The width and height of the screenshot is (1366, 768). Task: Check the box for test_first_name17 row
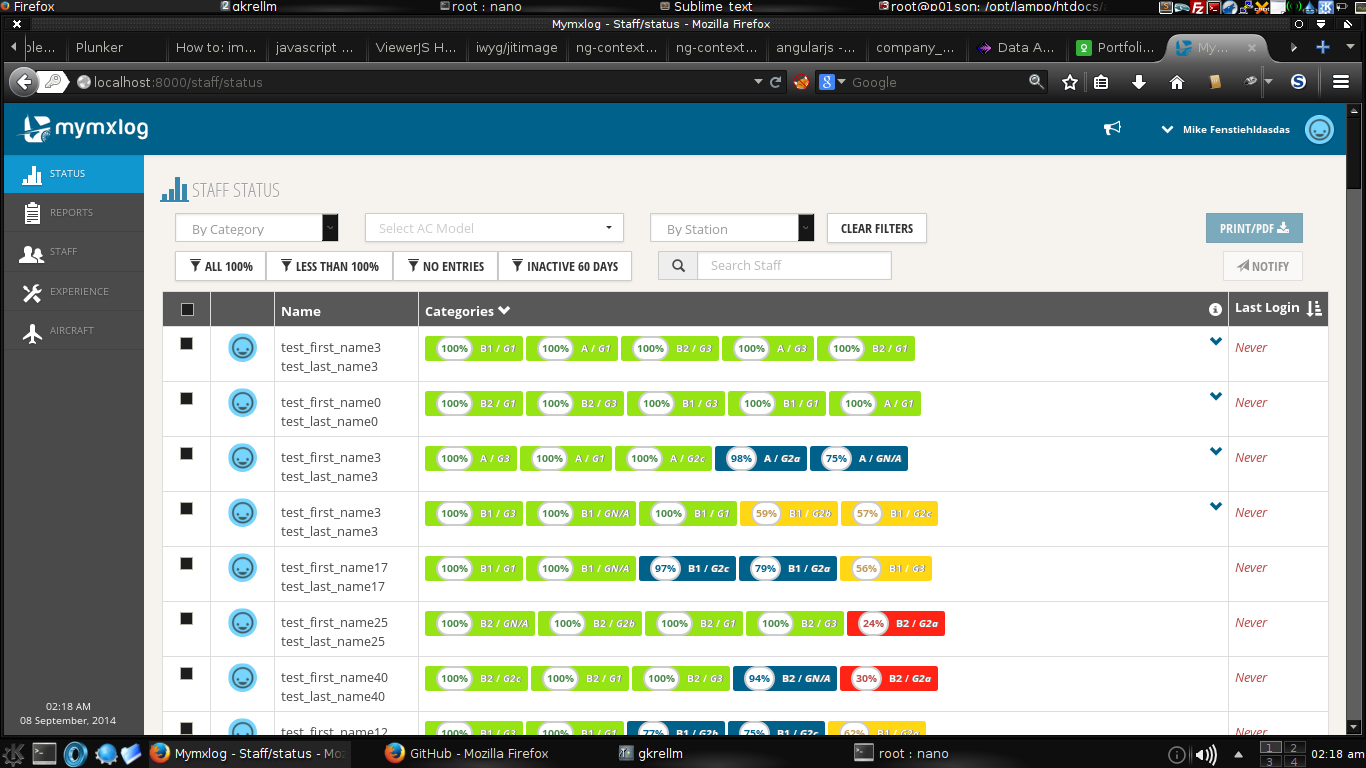click(x=186, y=564)
